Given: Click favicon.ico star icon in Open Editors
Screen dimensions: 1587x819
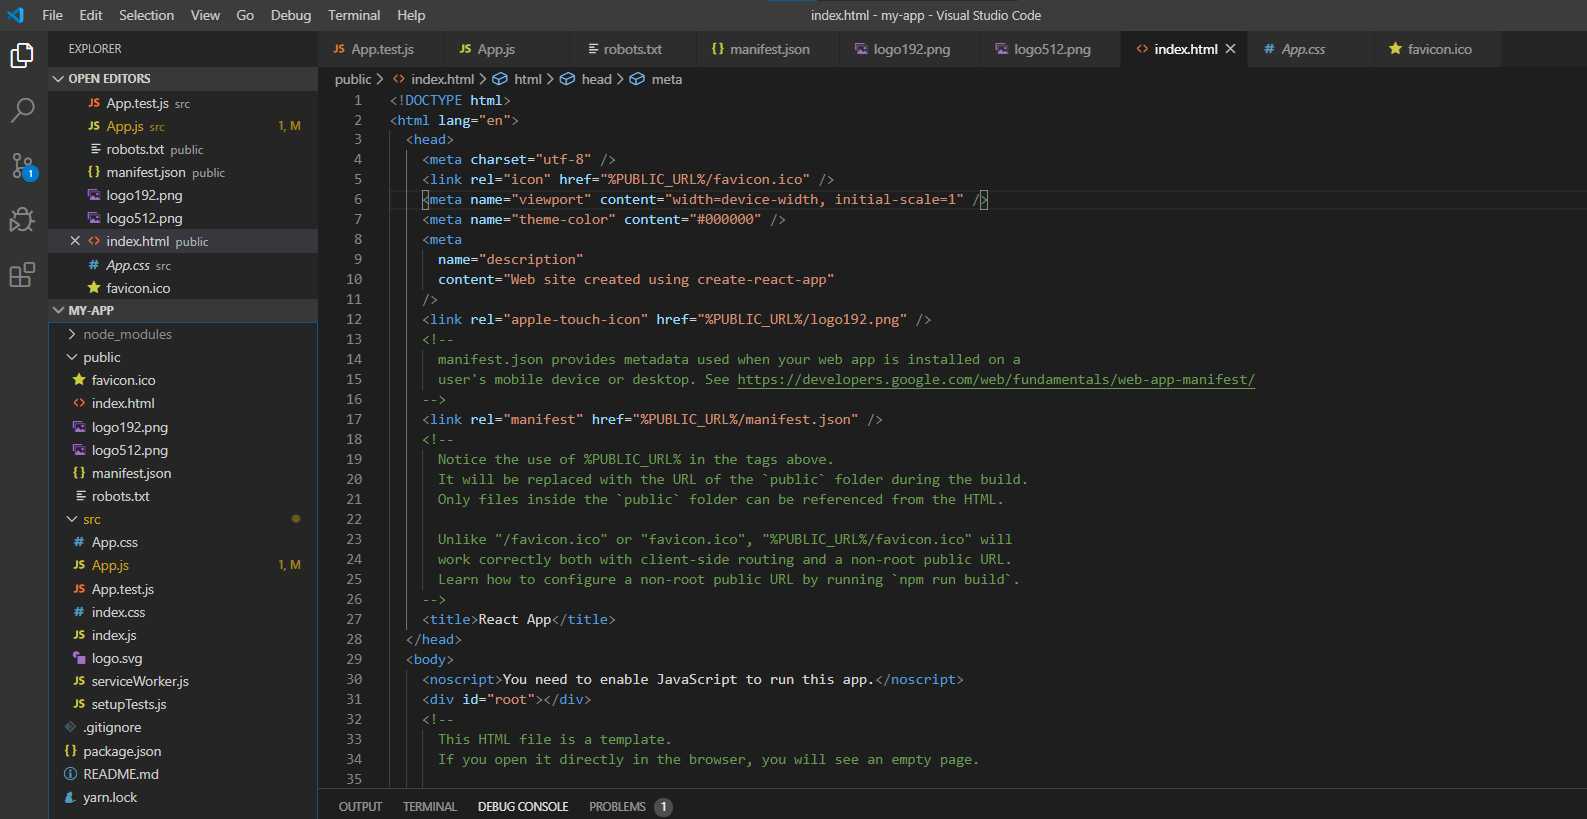Looking at the screenshot, I should 94,288.
